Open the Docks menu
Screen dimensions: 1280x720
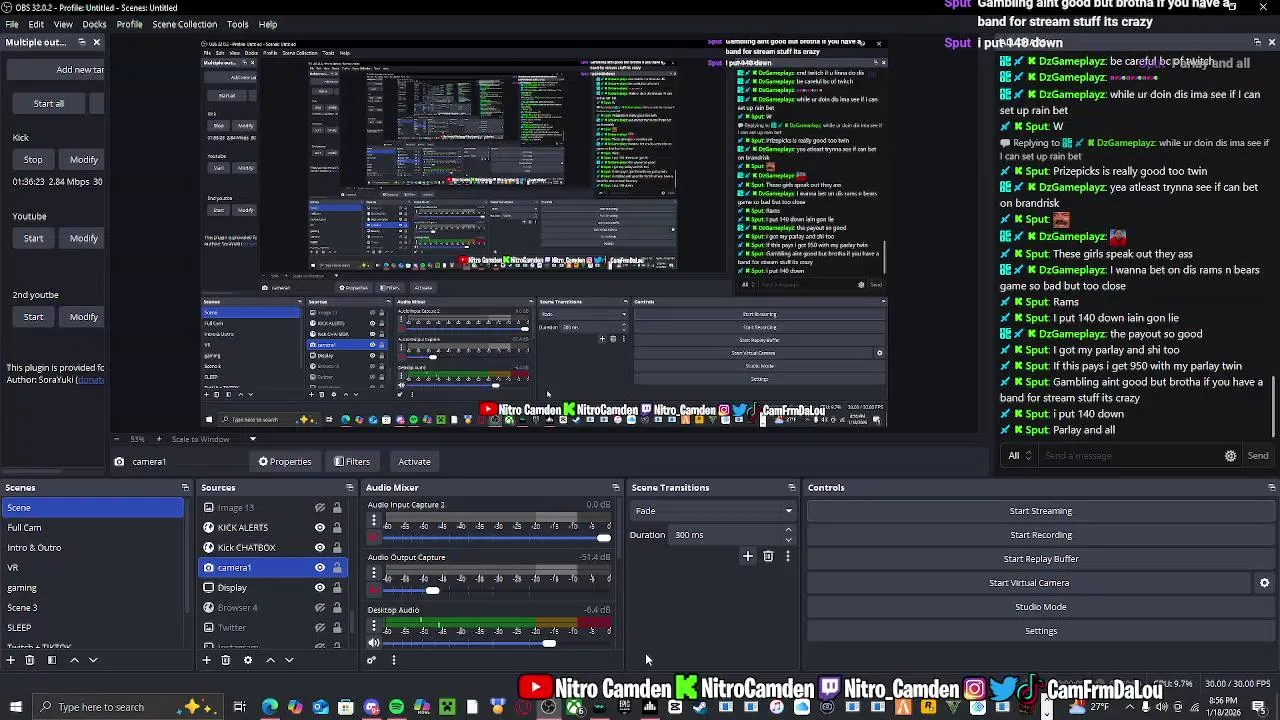tap(94, 24)
